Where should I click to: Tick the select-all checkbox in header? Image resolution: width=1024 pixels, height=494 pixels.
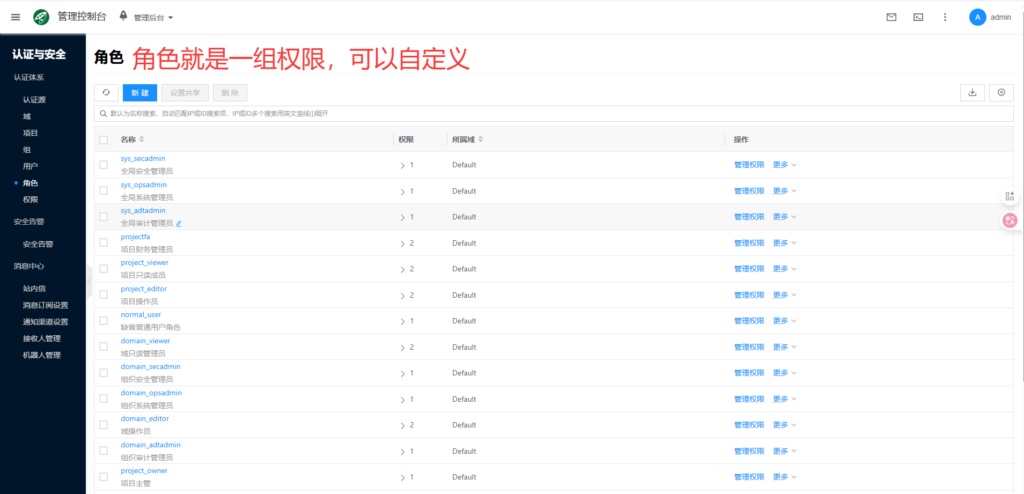pyautogui.click(x=103, y=139)
